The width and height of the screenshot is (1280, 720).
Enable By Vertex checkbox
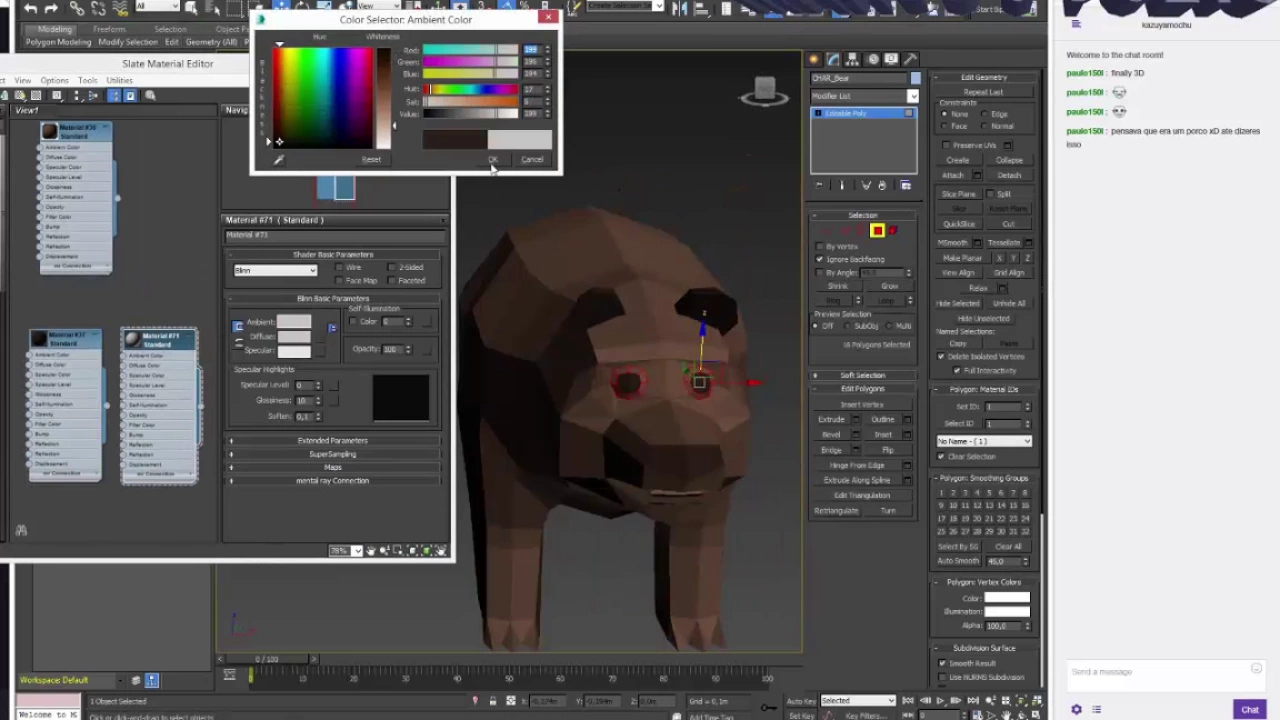tap(820, 246)
